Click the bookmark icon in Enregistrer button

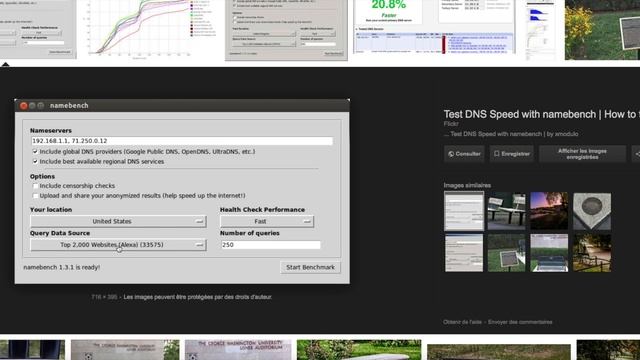(496, 154)
